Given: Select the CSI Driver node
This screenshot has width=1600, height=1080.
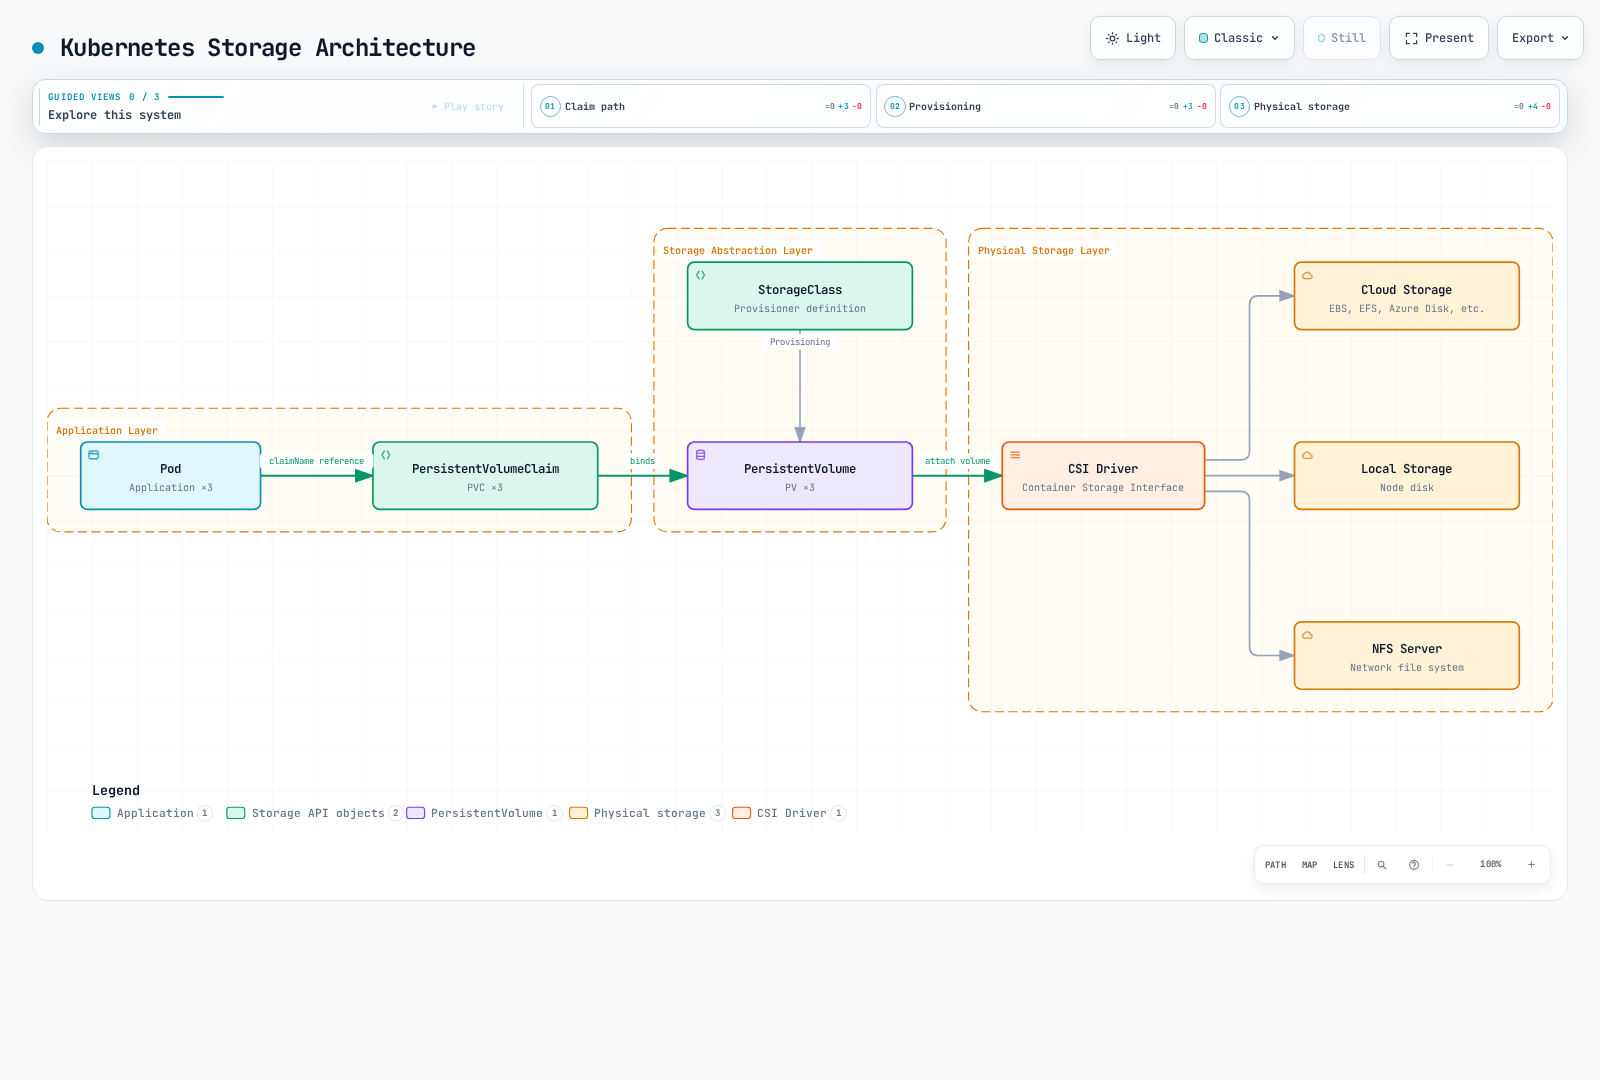Looking at the screenshot, I should pyautogui.click(x=1103, y=476).
